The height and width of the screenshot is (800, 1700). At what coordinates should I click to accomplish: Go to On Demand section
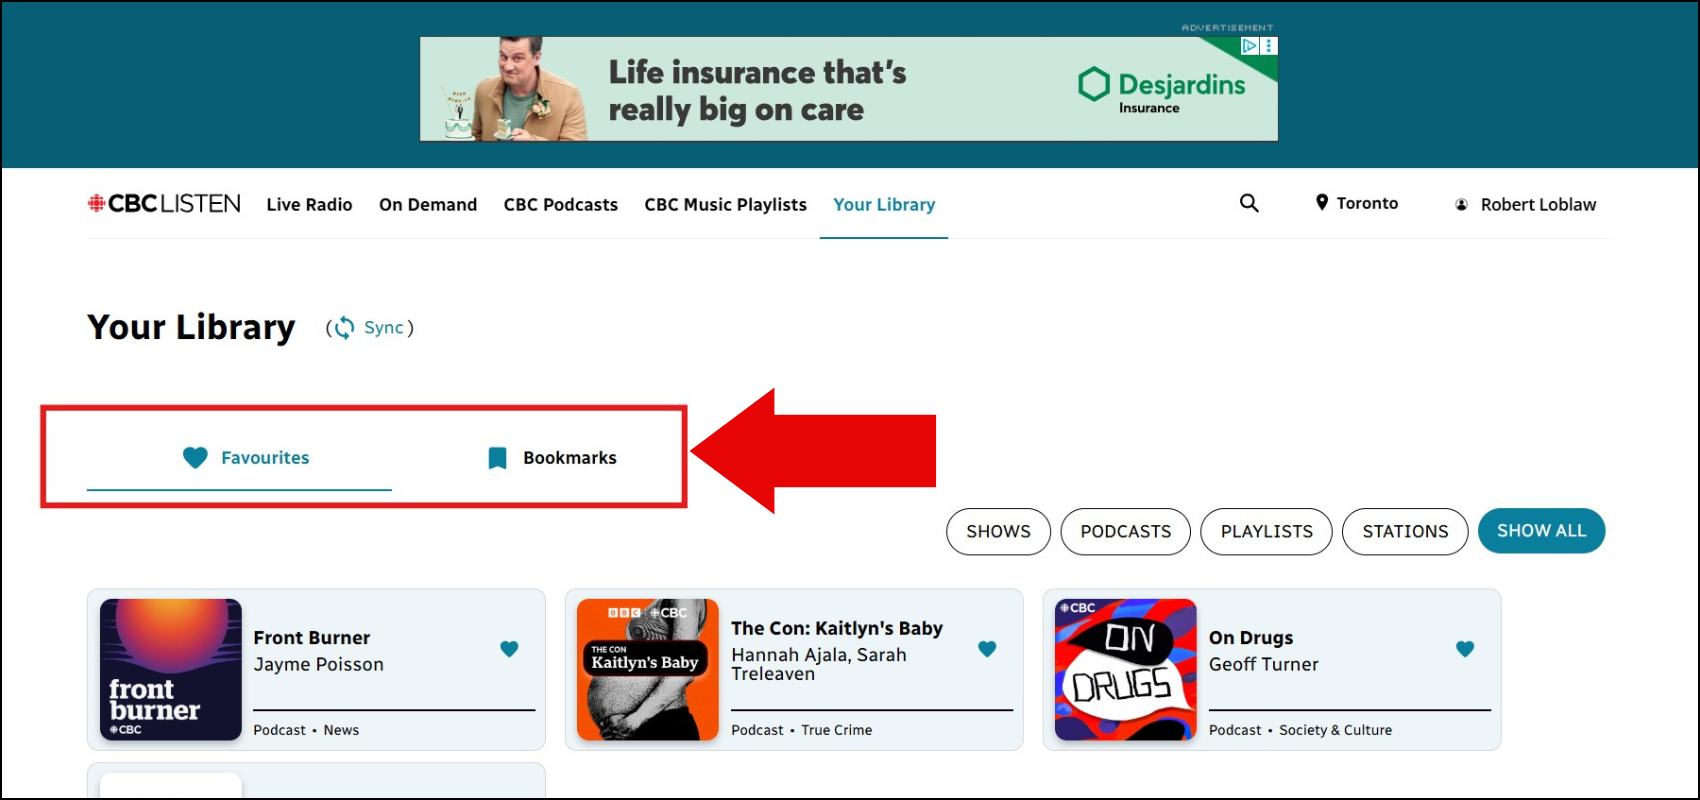pos(428,205)
